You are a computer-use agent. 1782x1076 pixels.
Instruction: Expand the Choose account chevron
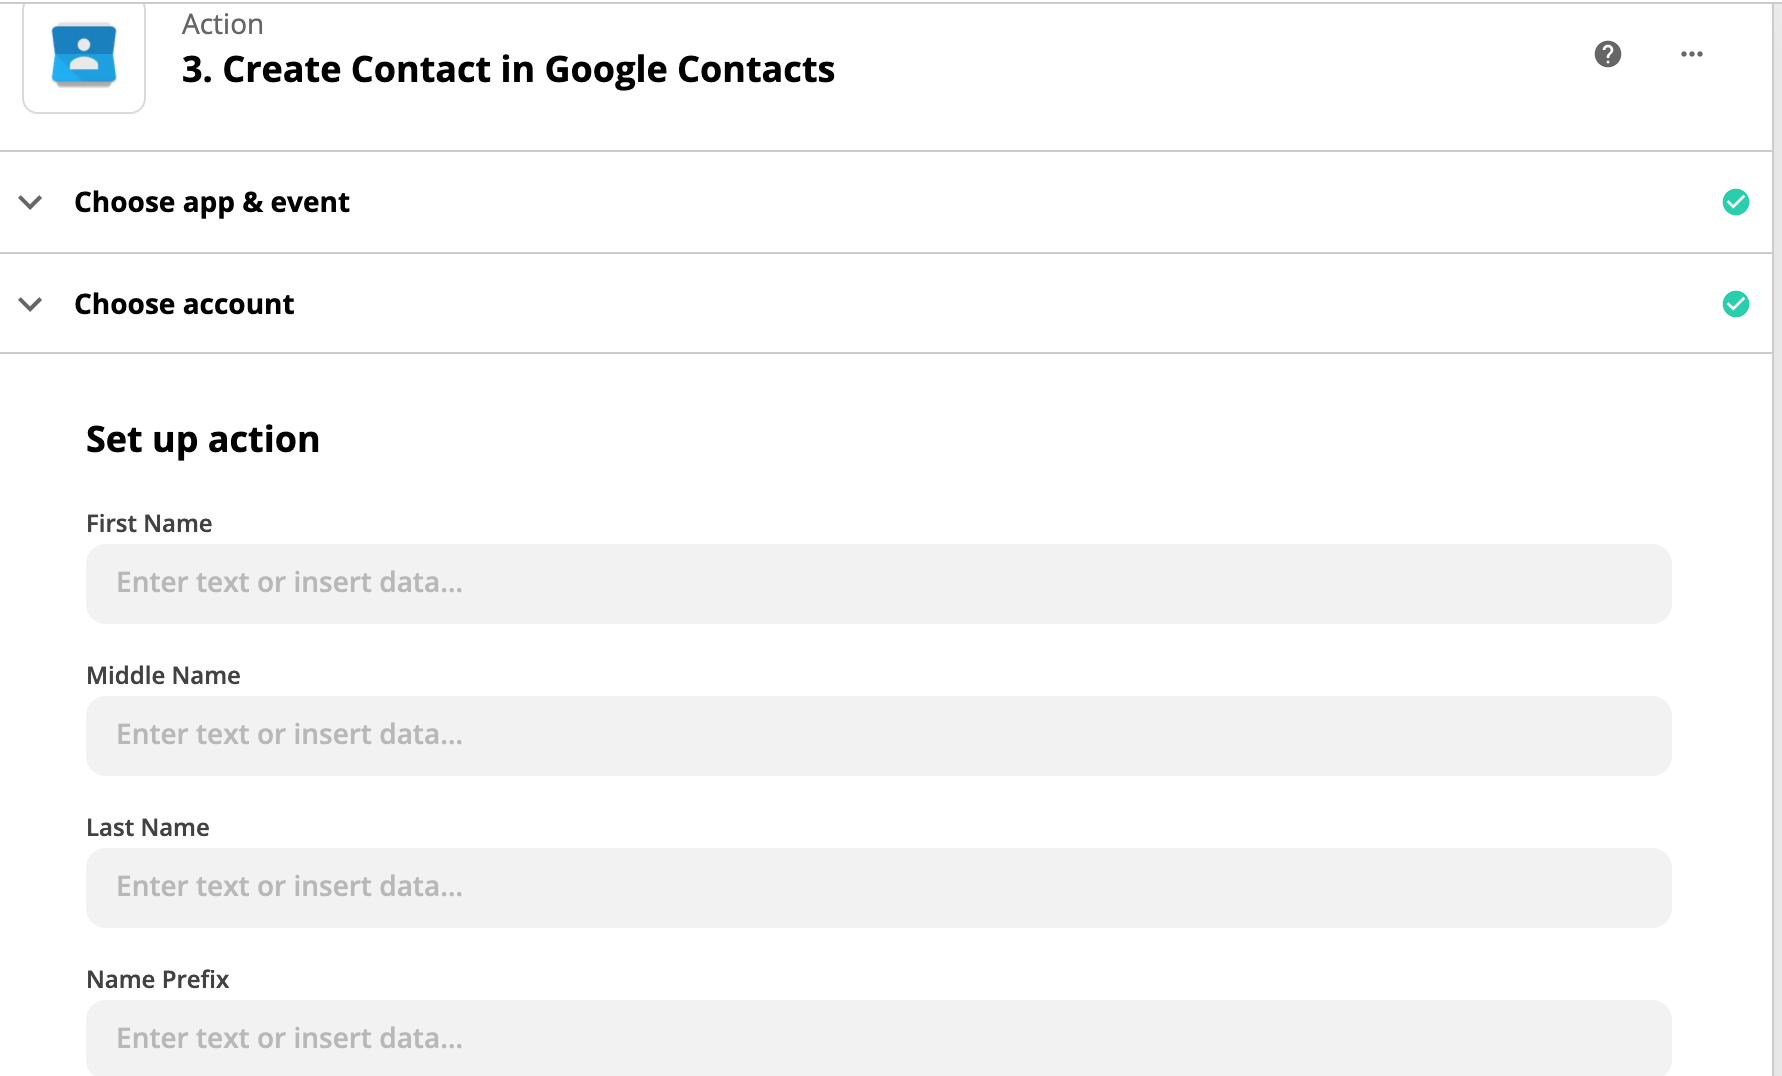31,304
